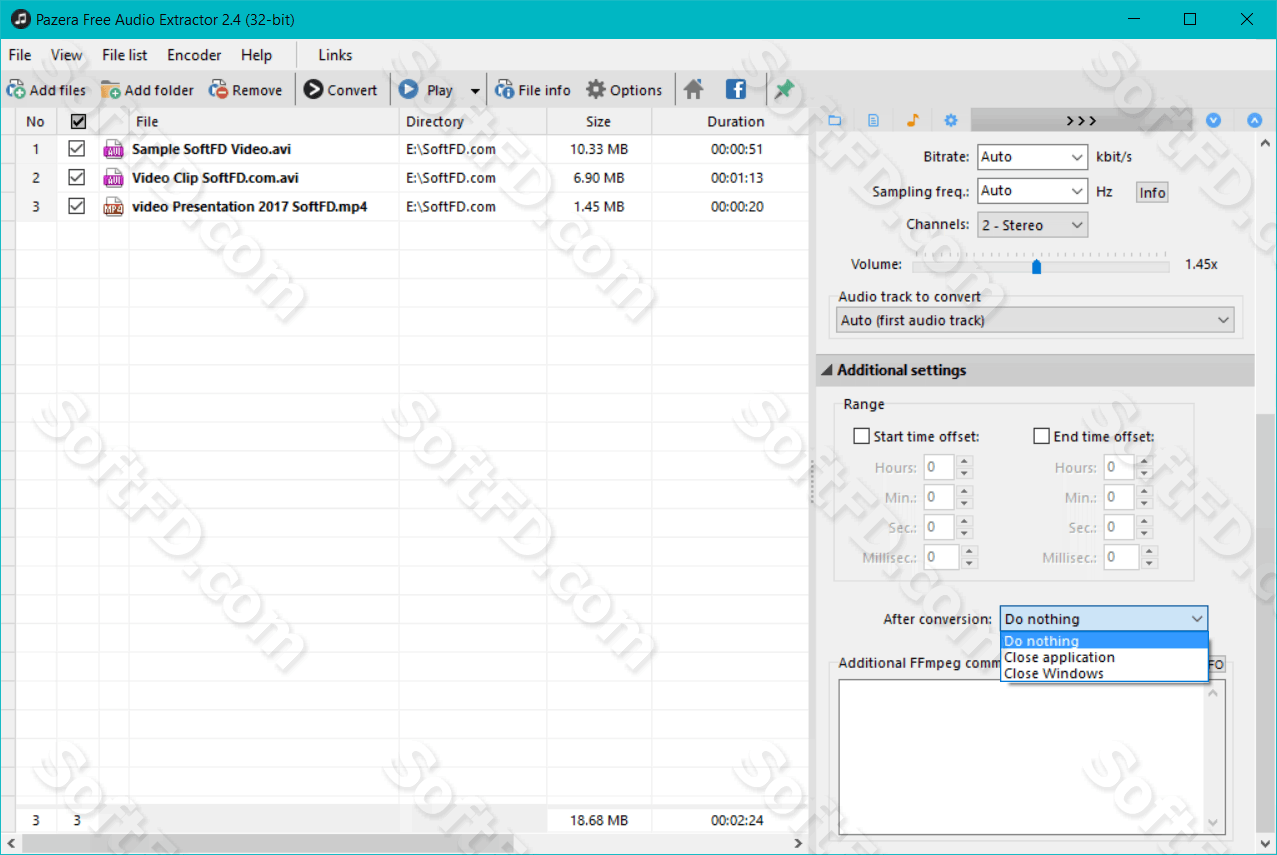The height and width of the screenshot is (855, 1277).
Task: Sort by the No column header
Action: click(x=36, y=122)
